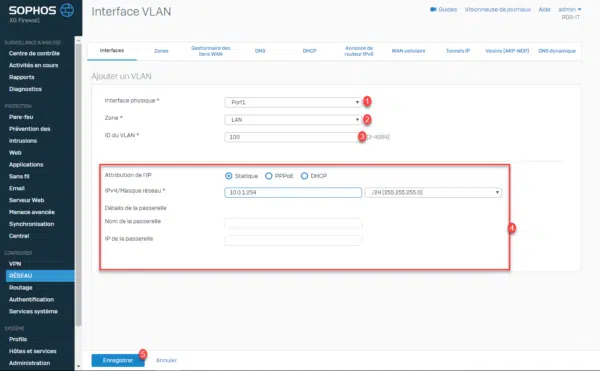Open Central in sidebar

click(19, 236)
